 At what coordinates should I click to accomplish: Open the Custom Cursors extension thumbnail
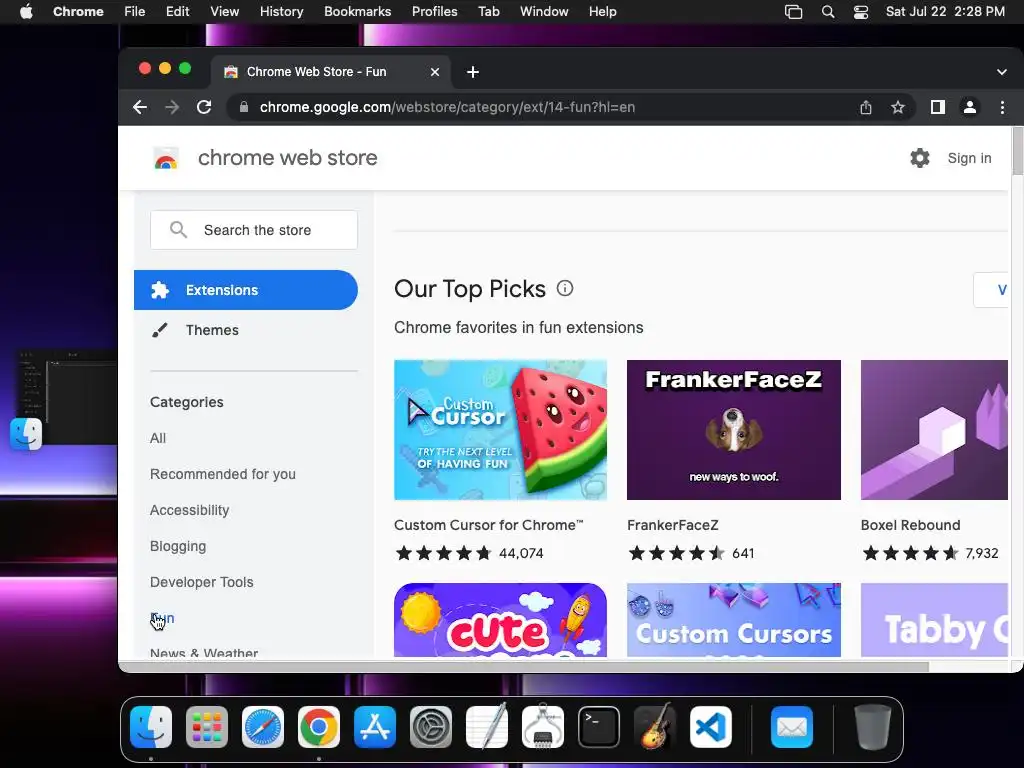click(733, 620)
